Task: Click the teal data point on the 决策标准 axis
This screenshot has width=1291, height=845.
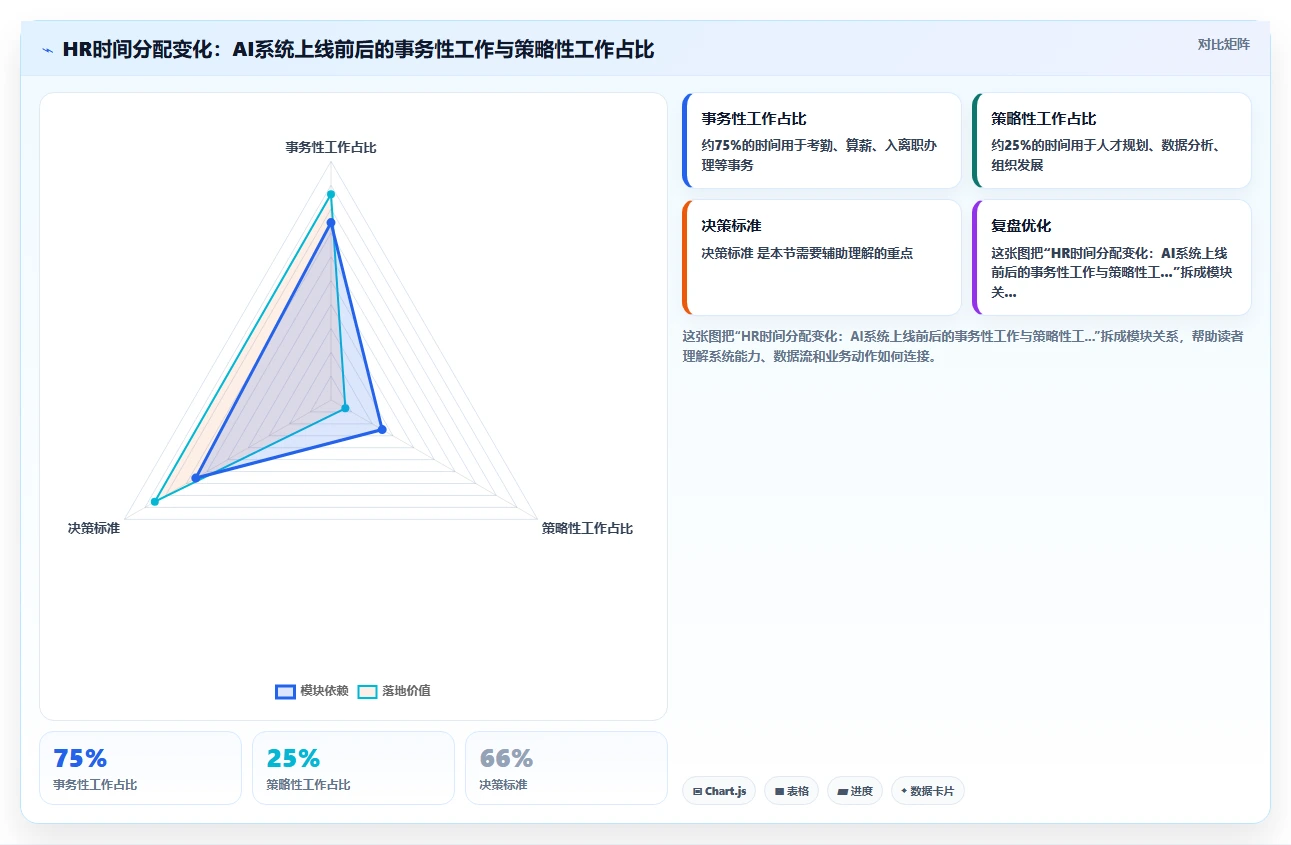Action: pyautogui.click(x=155, y=501)
